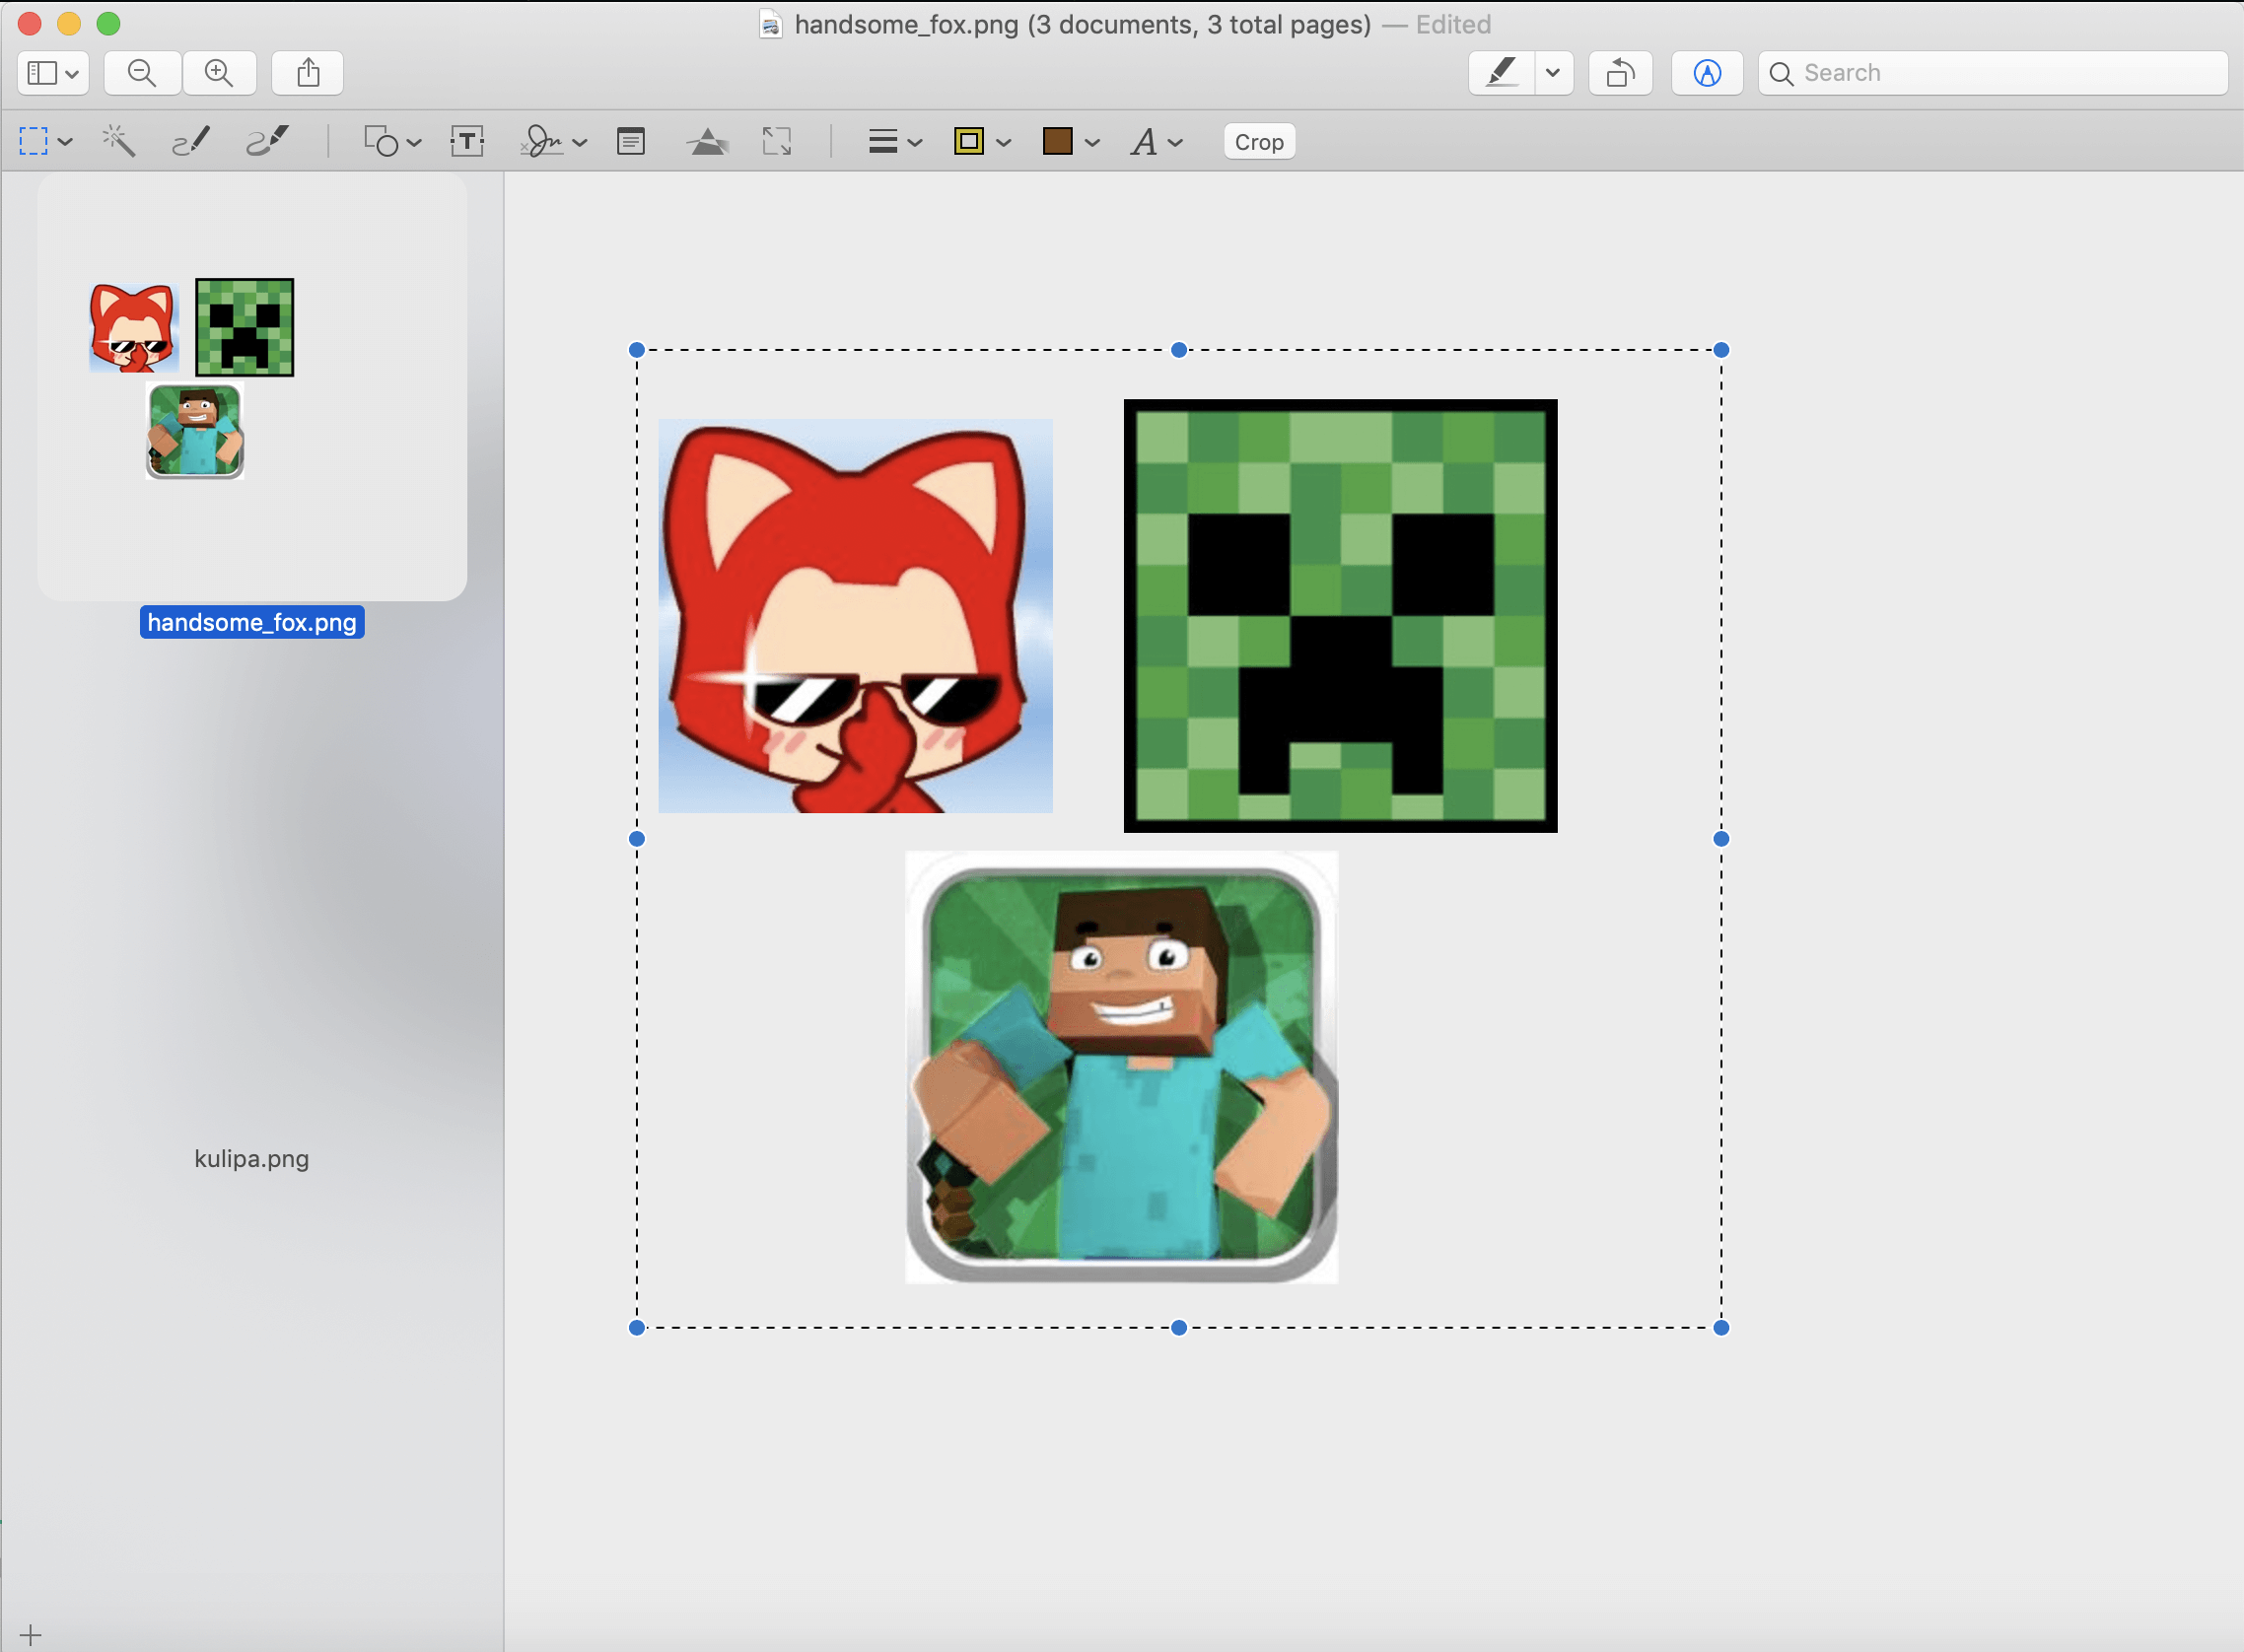Rotate the image with the Rotate icon
Screen dimensions: 2244x1652
tap(1620, 73)
